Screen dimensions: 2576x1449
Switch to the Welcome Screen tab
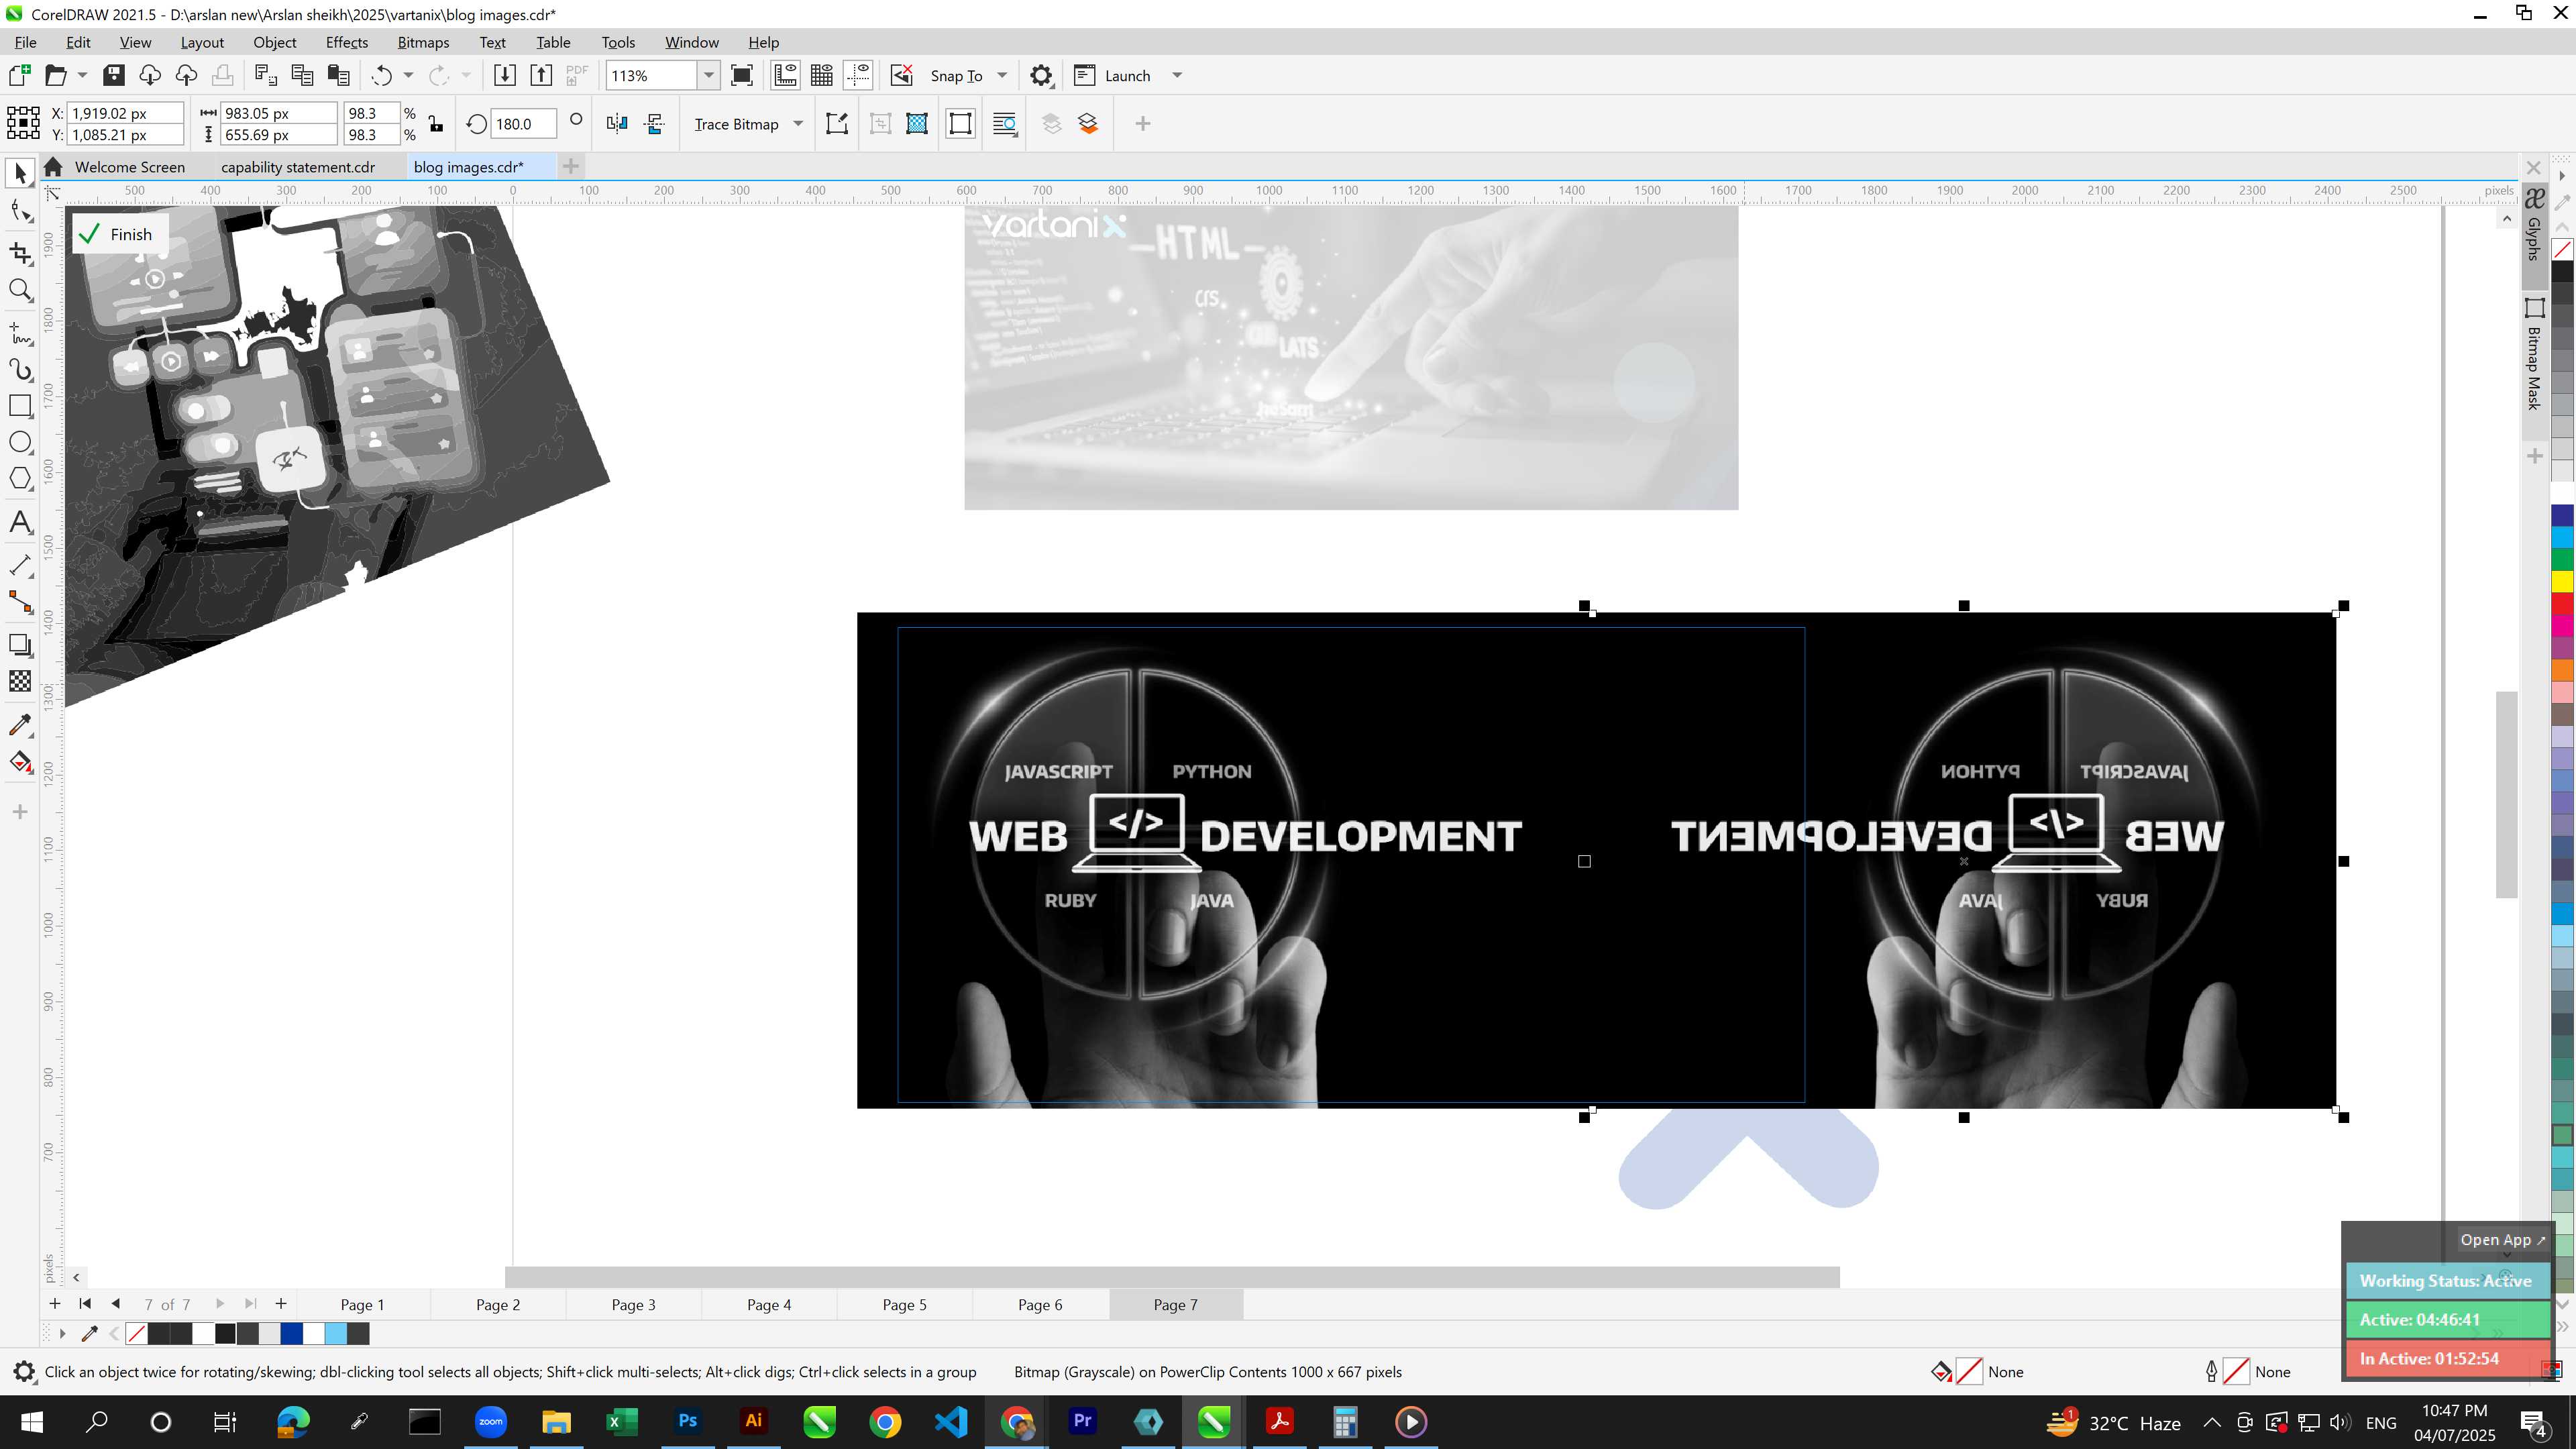[x=130, y=167]
